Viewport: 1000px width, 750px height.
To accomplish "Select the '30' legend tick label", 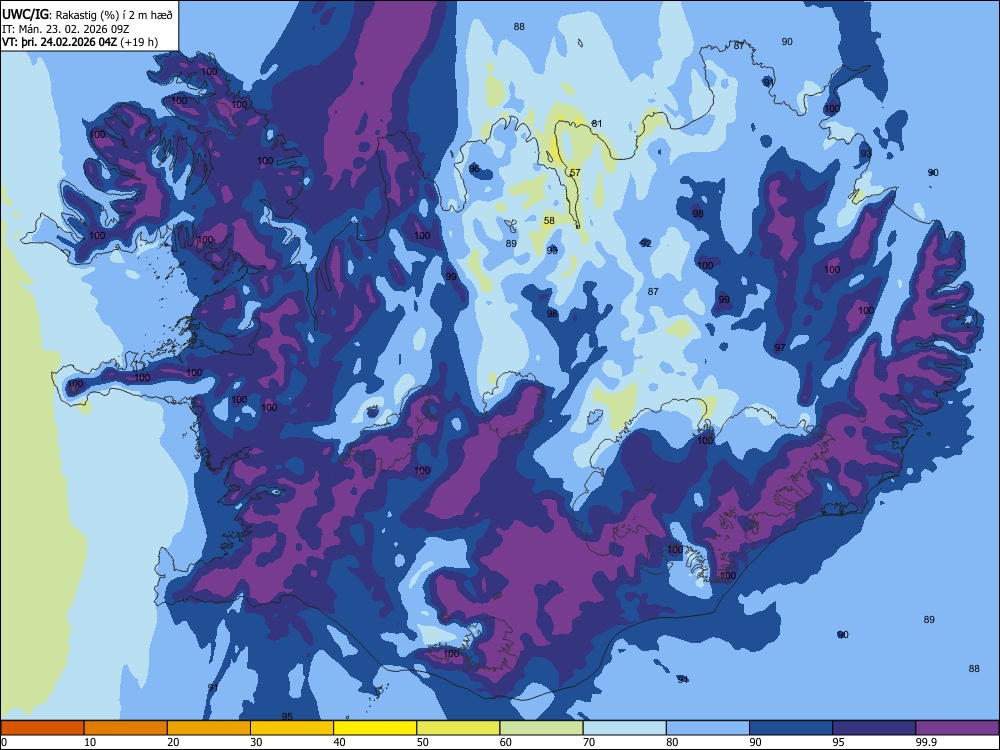I will click(x=256, y=742).
